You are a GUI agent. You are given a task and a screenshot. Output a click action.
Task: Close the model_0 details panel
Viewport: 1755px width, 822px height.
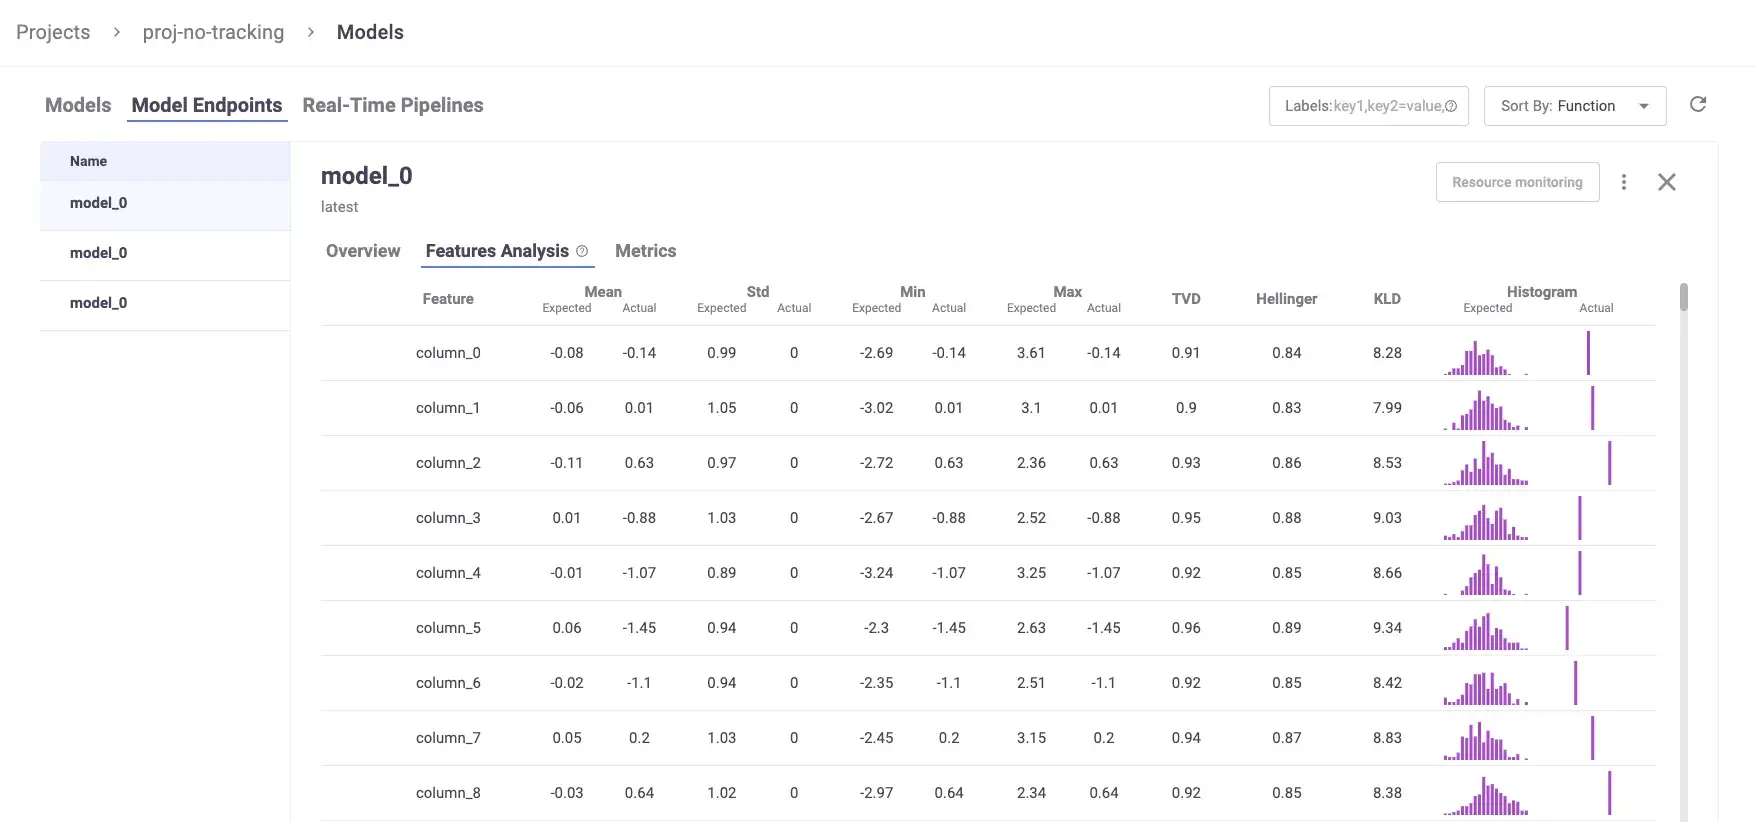(1666, 182)
